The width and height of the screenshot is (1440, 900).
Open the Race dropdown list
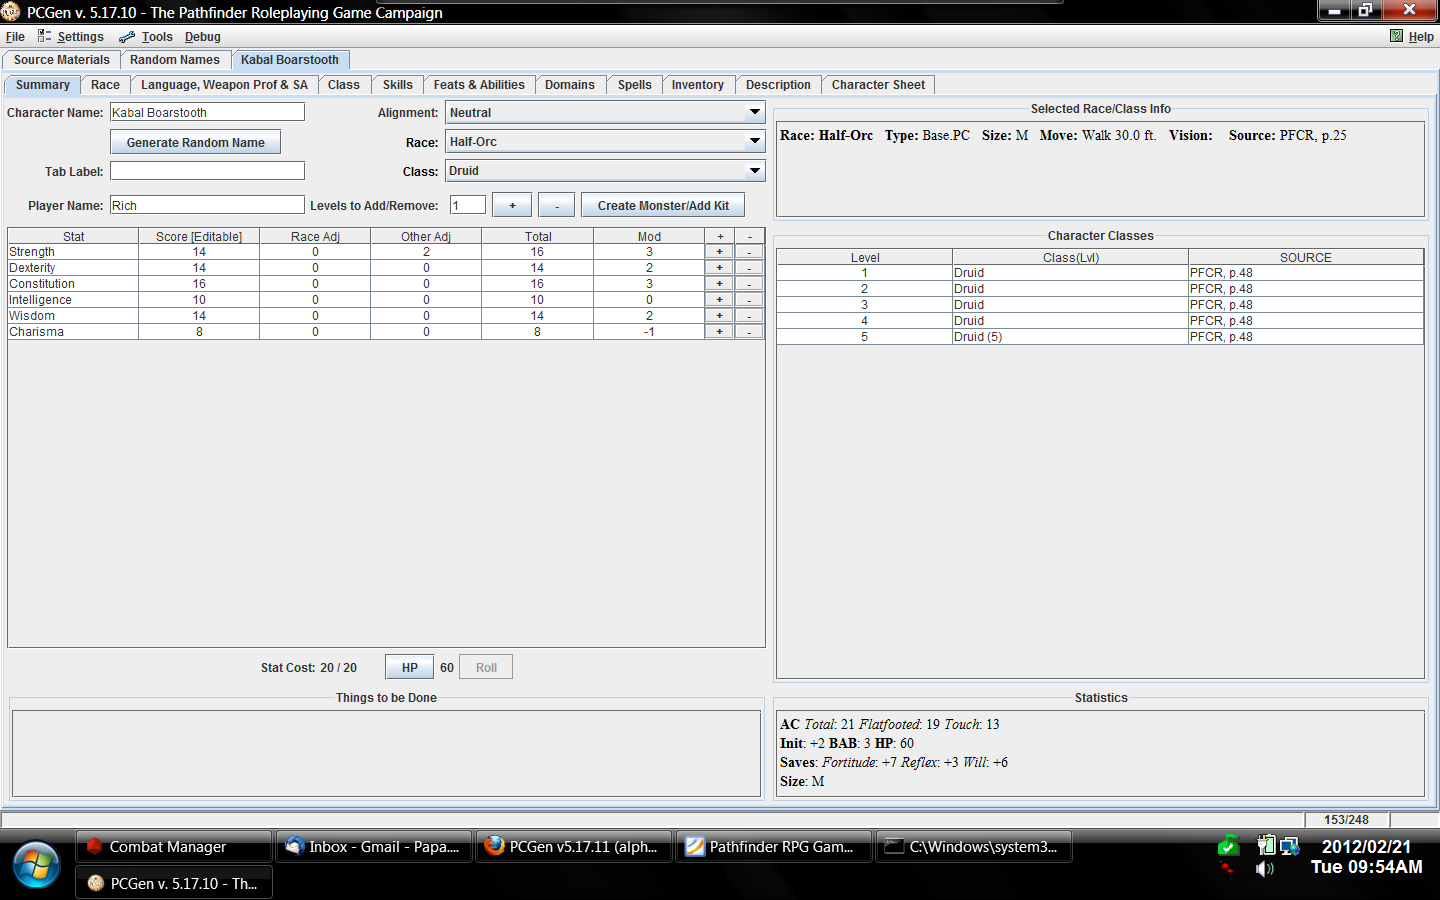(755, 142)
